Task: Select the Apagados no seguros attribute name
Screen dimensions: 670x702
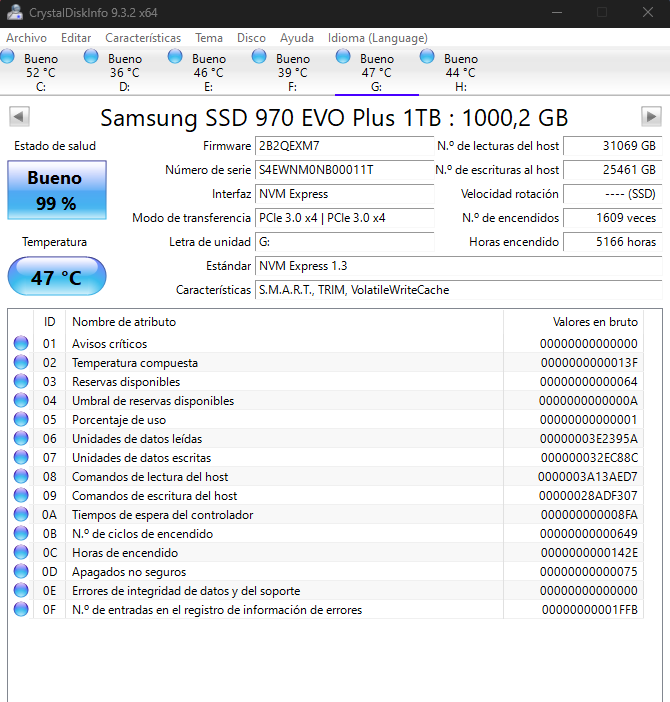Action: click(x=129, y=572)
